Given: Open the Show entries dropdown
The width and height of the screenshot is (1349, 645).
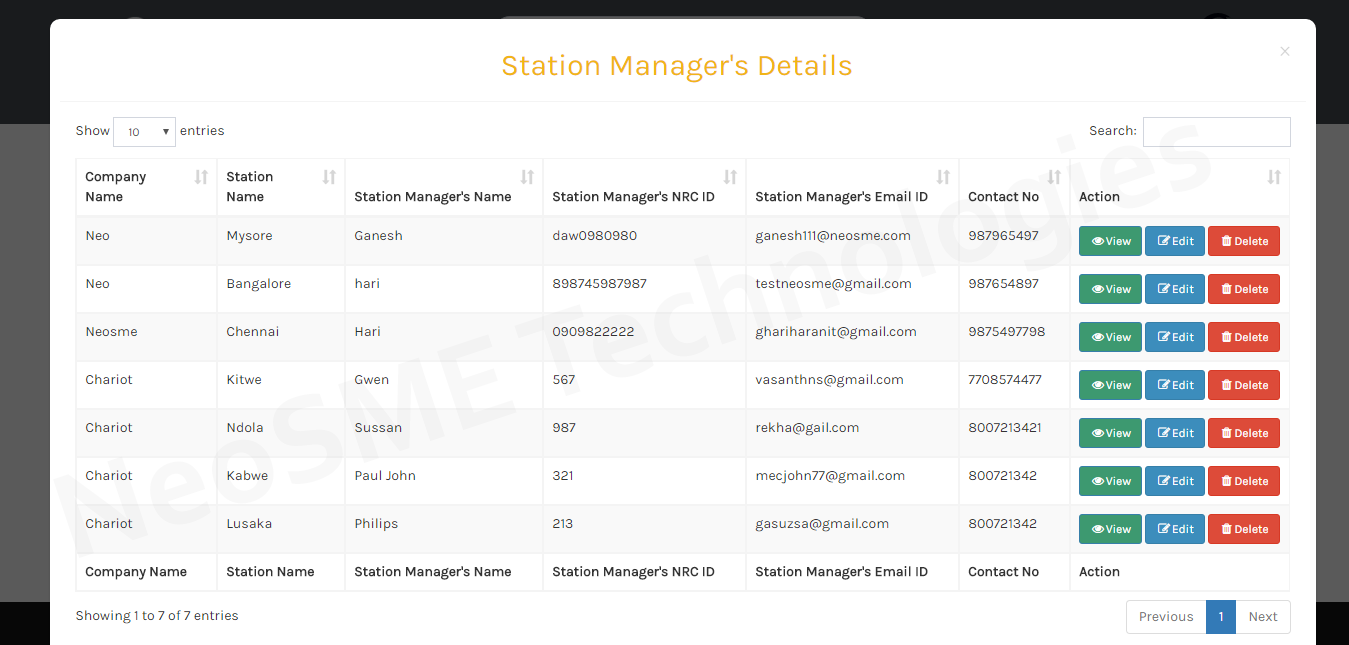Looking at the screenshot, I should click(x=144, y=131).
